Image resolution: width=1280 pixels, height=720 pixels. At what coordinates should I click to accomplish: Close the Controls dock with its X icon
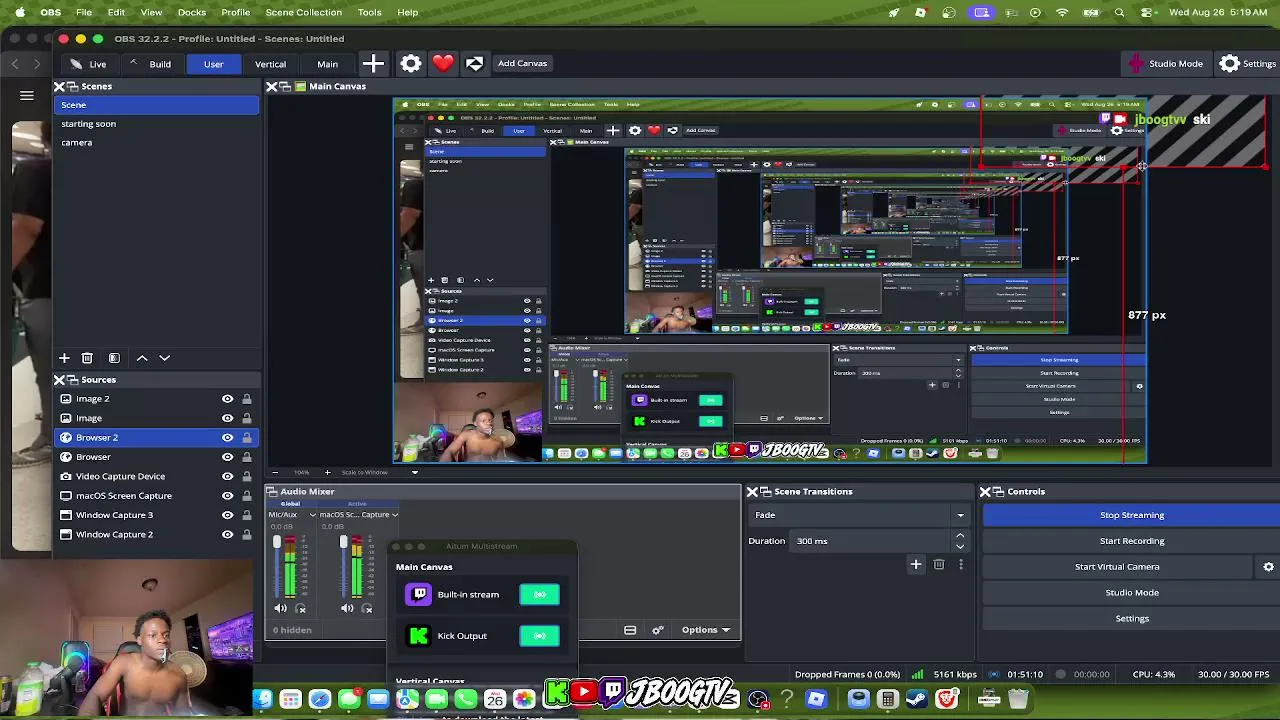coord(985,492)
